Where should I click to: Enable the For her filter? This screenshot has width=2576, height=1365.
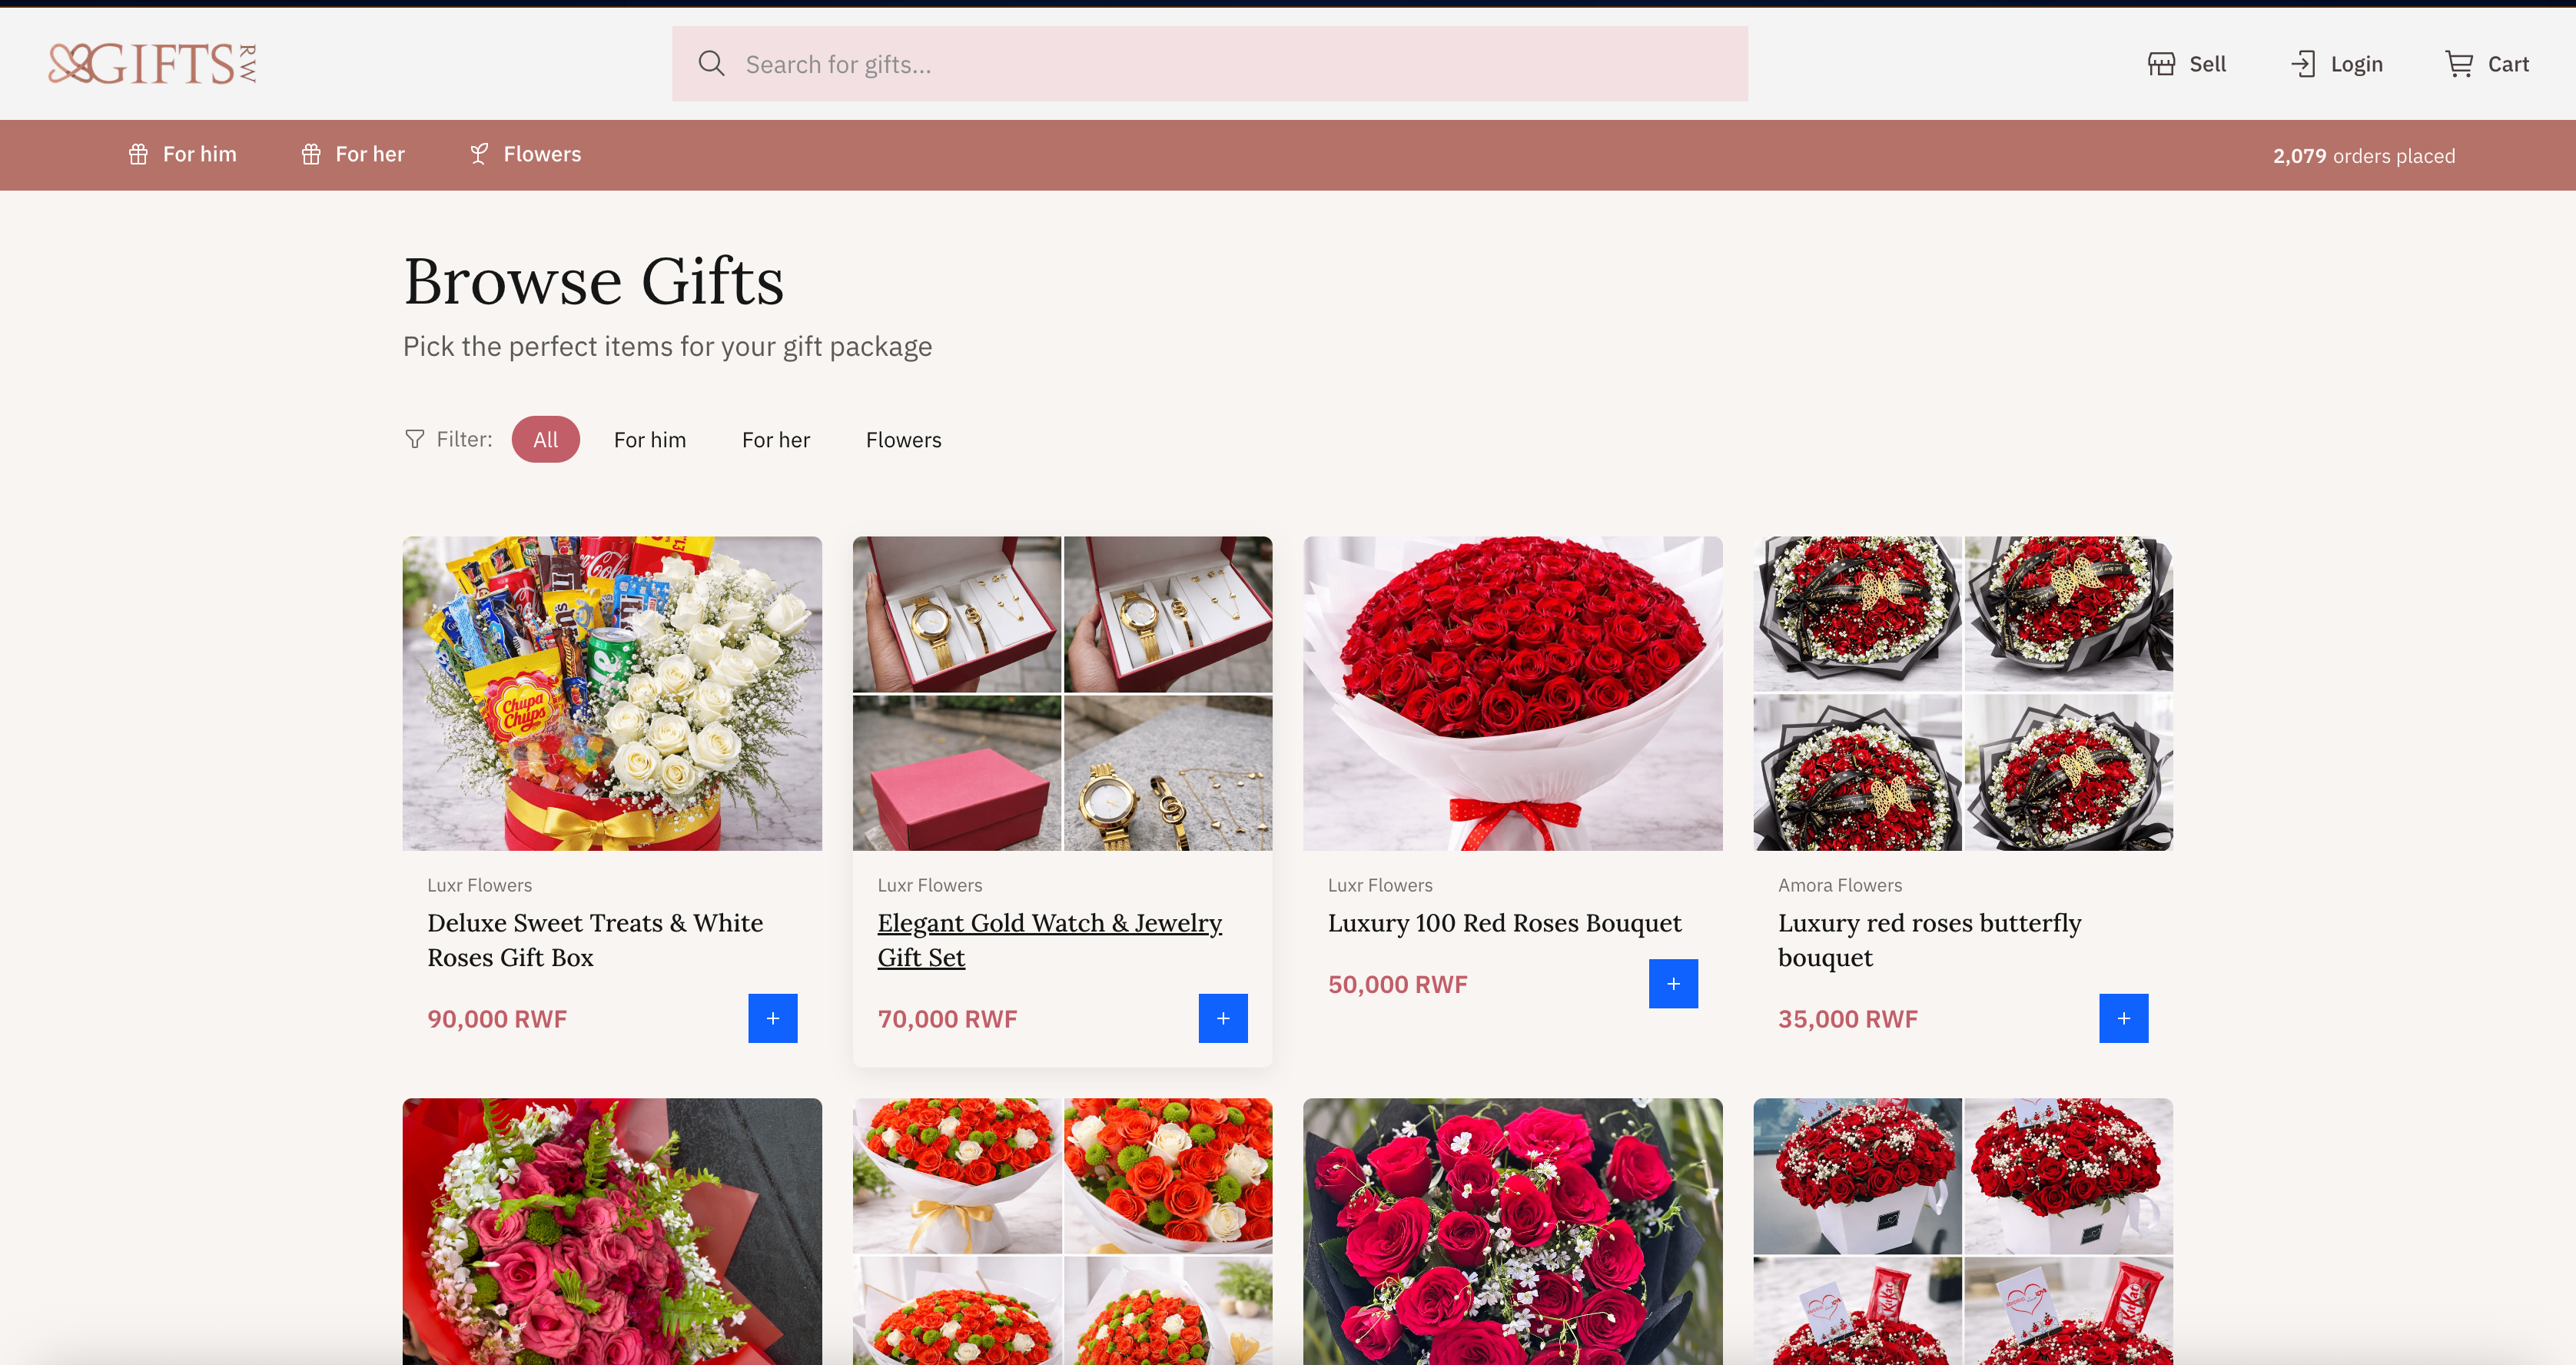776,439
